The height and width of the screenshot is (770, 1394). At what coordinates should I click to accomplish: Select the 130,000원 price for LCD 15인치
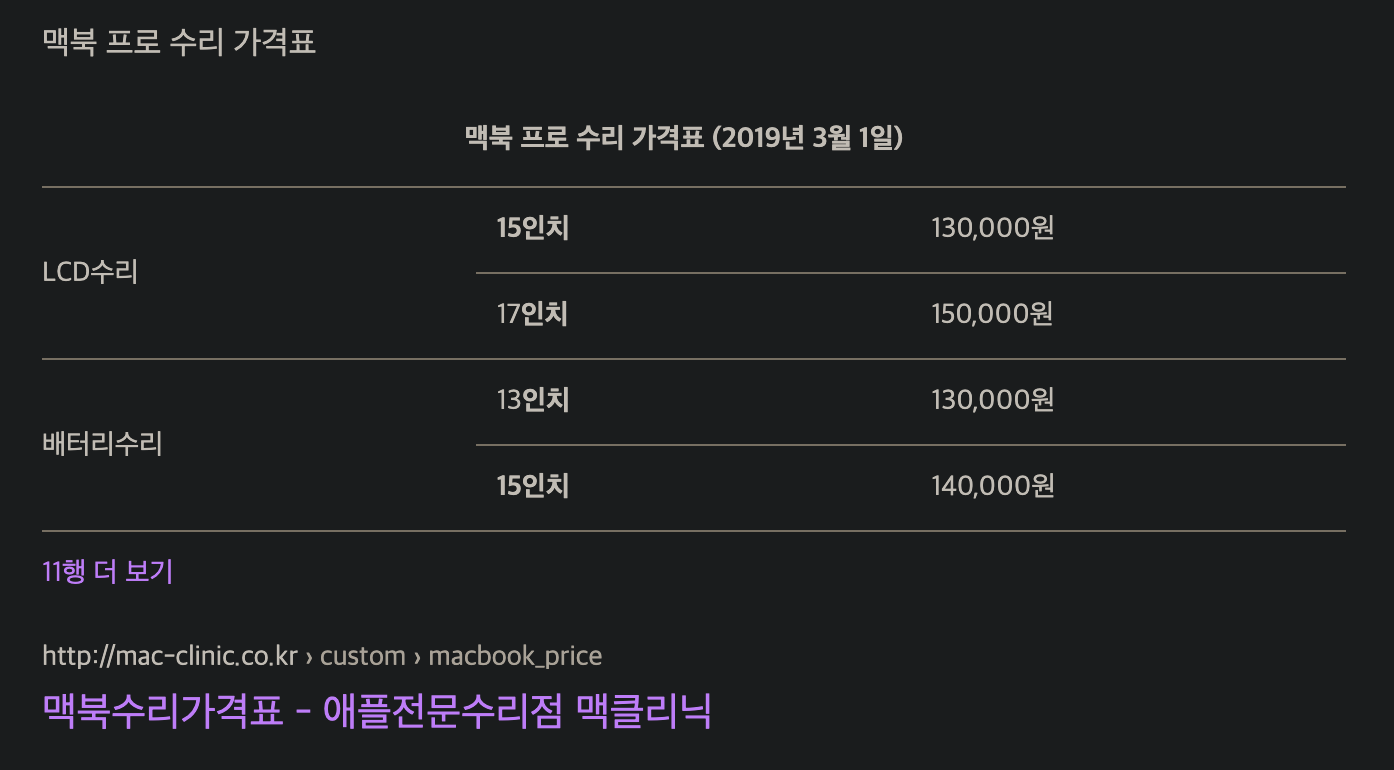(x=992, y=229)
